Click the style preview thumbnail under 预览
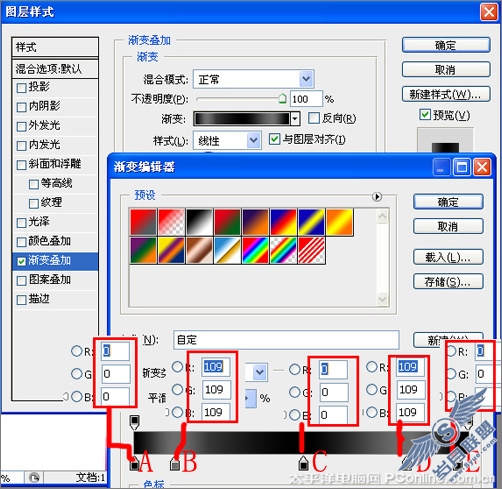 (445, 140)
